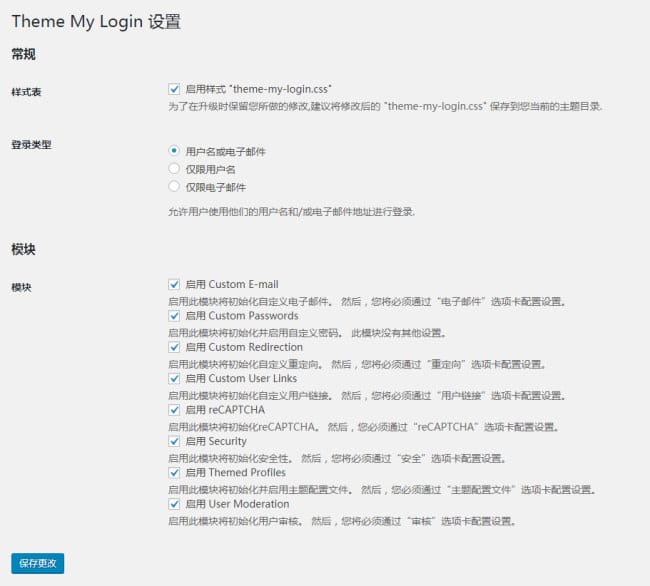650x586 pixels.
Task: Click the Security module description text
Action: pos(337,459)
